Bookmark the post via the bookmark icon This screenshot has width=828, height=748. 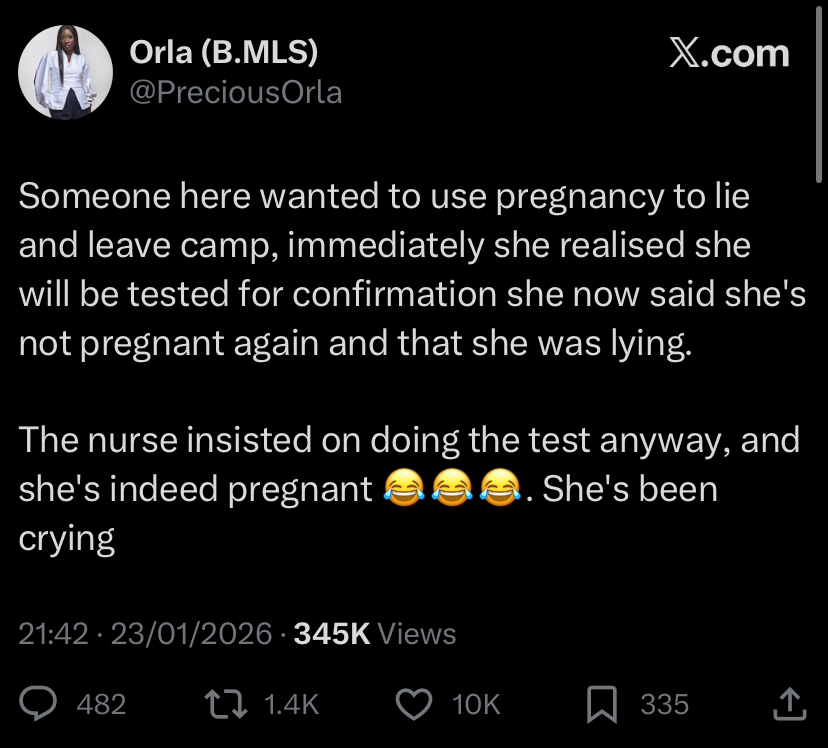pos(603,704)
